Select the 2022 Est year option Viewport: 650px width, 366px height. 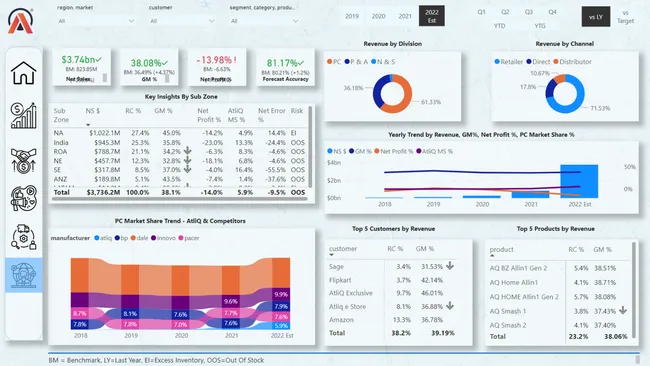coord(432,16)
